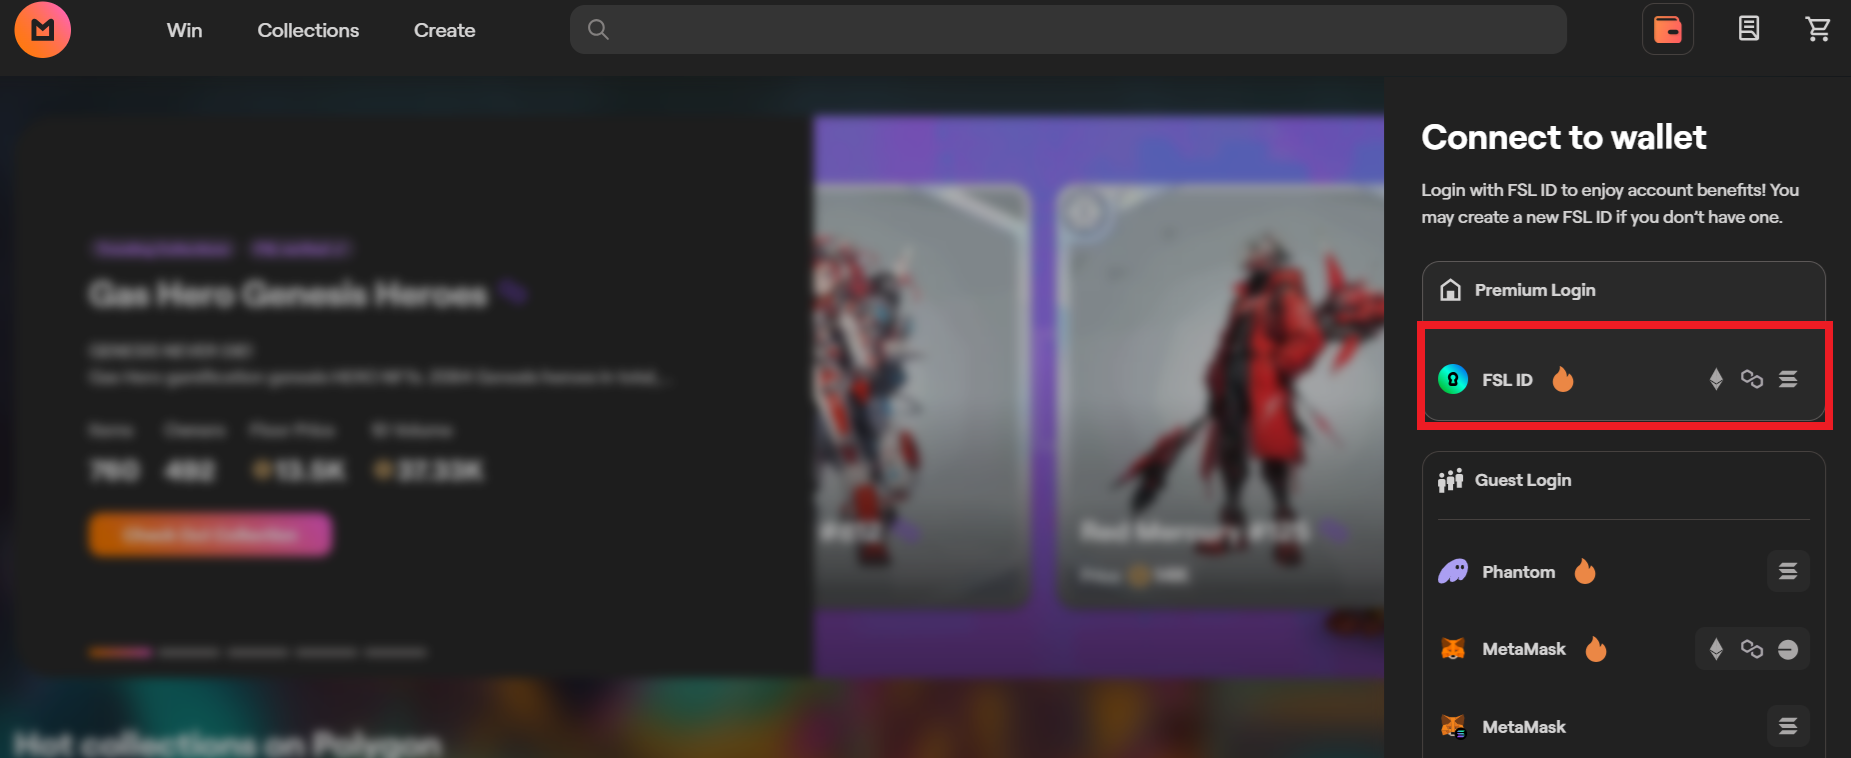Viewport: 1851px width, 758px height.
Task: Click Solana icon in bottom MetaMask row
Action: pos(1788,726)
